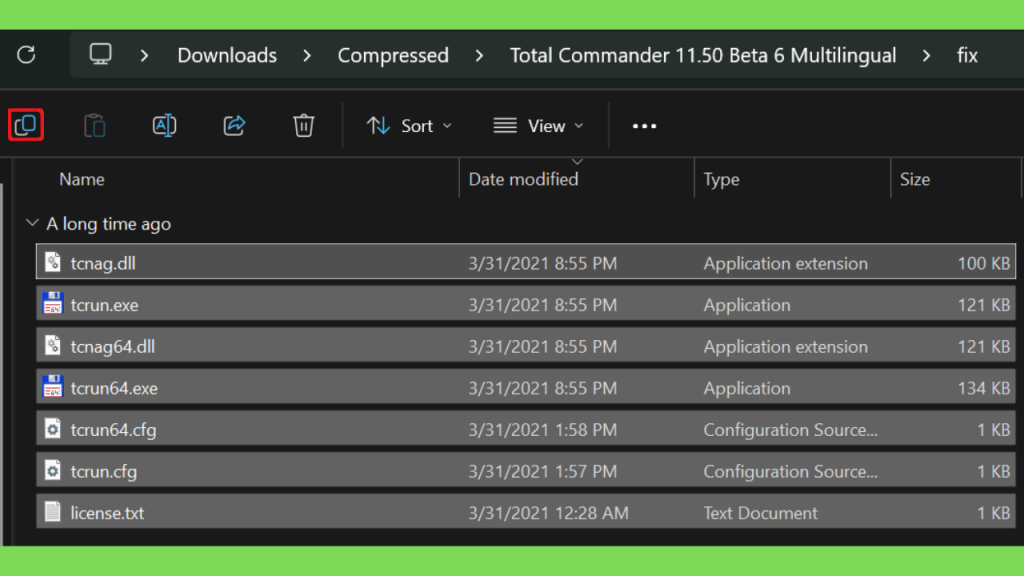Click the 'A long time ago' group label
1024x576 pixels.
tap(108, 224)
